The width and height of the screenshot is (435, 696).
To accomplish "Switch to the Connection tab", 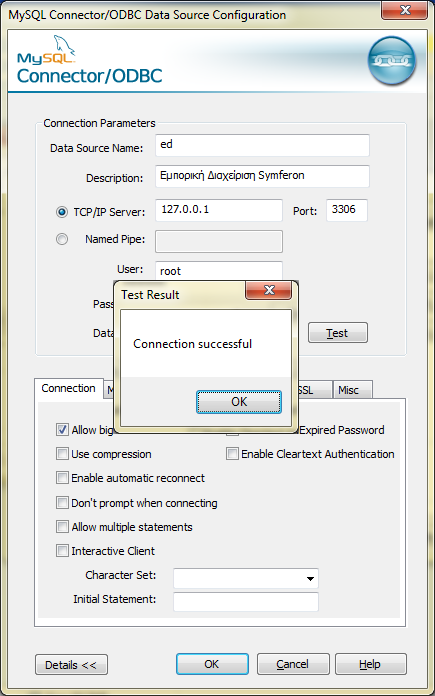I will point(68,388).
